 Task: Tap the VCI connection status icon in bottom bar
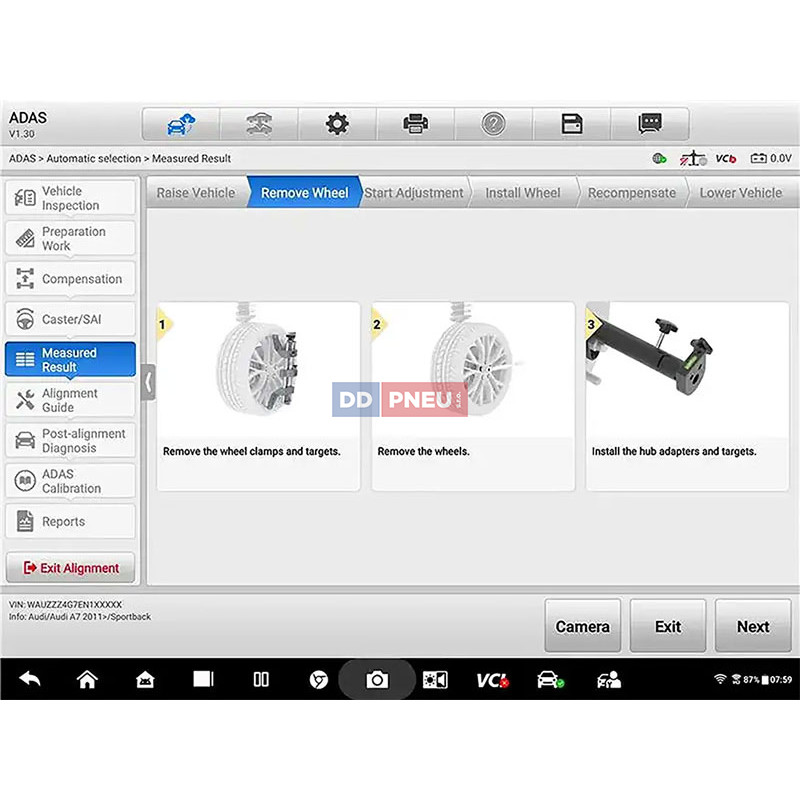(x=492, y=680)
